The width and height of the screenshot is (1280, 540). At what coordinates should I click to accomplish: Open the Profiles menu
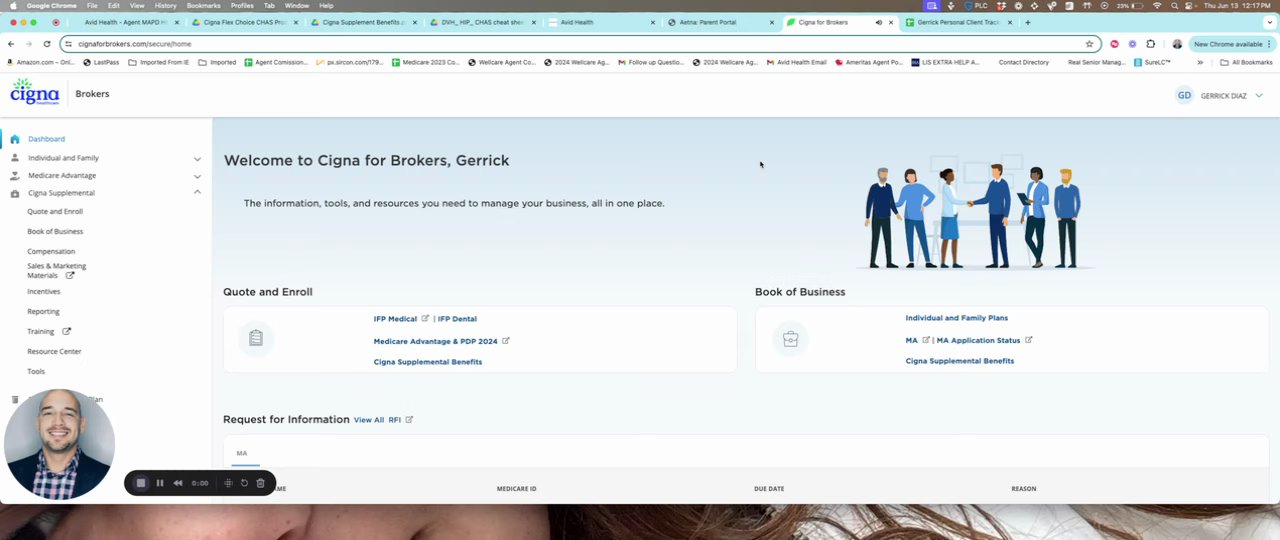coord(242,6)
